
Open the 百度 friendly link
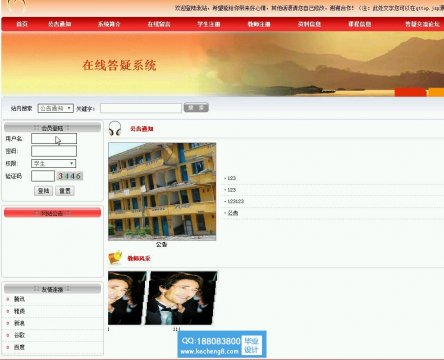19,347
